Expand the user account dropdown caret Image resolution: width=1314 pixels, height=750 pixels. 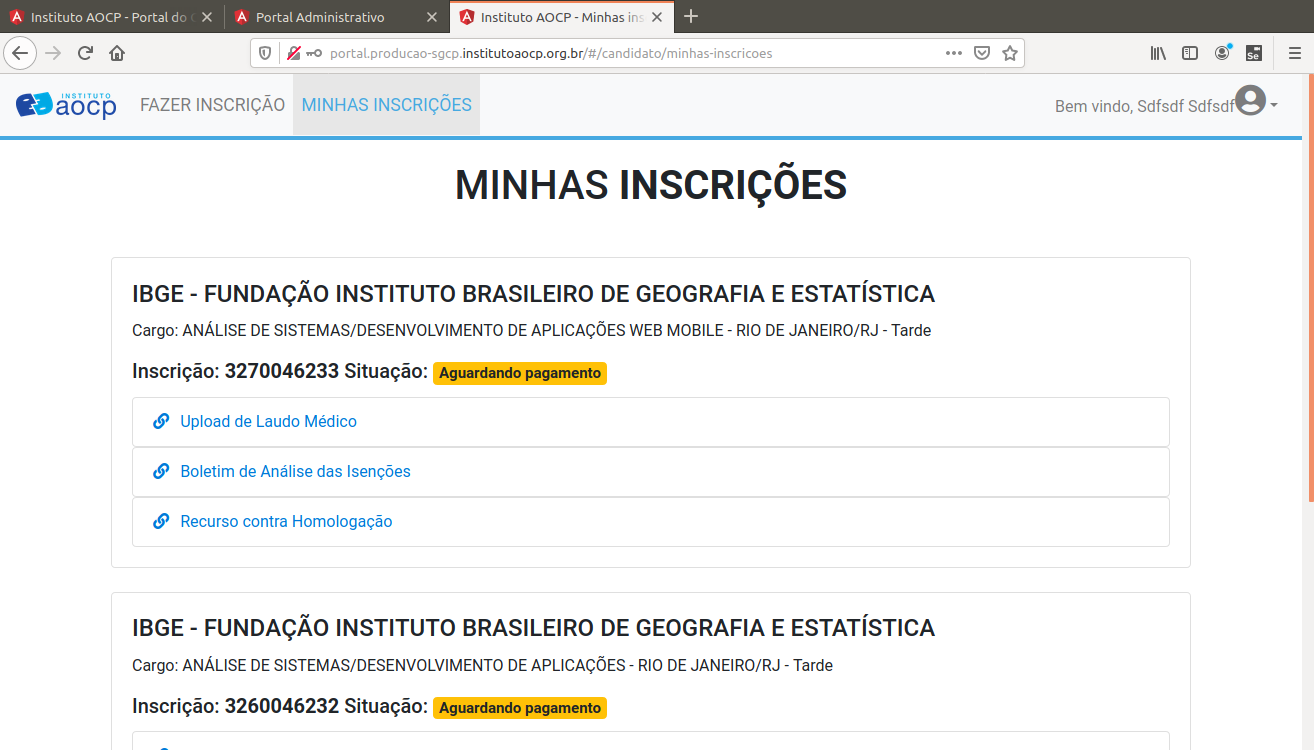click(1274, 105)
